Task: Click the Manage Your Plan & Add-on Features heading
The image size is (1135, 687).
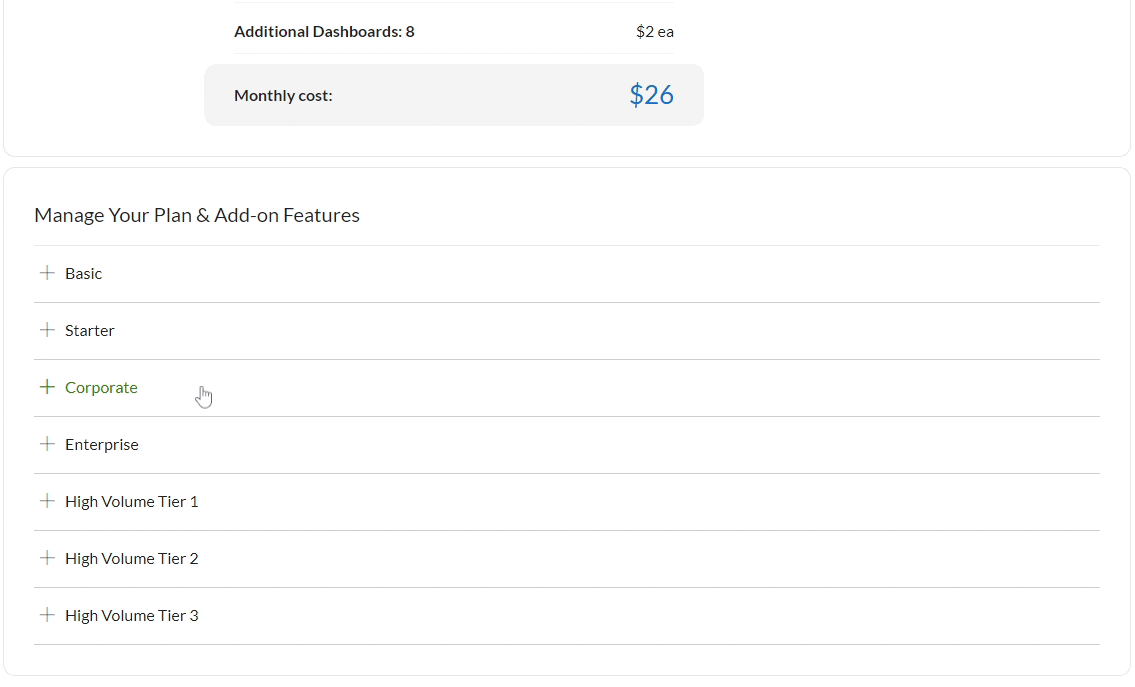Action: tap(197, 215)
